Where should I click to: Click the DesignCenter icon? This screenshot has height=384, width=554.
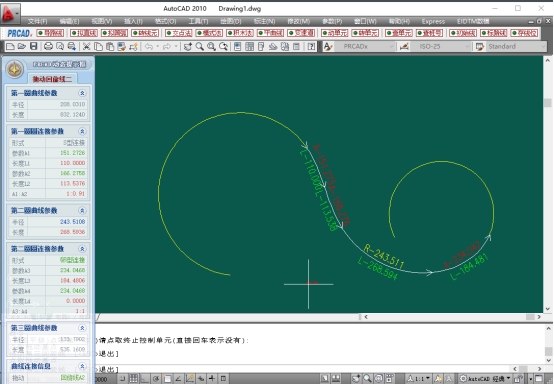click(x=249, y=46)
